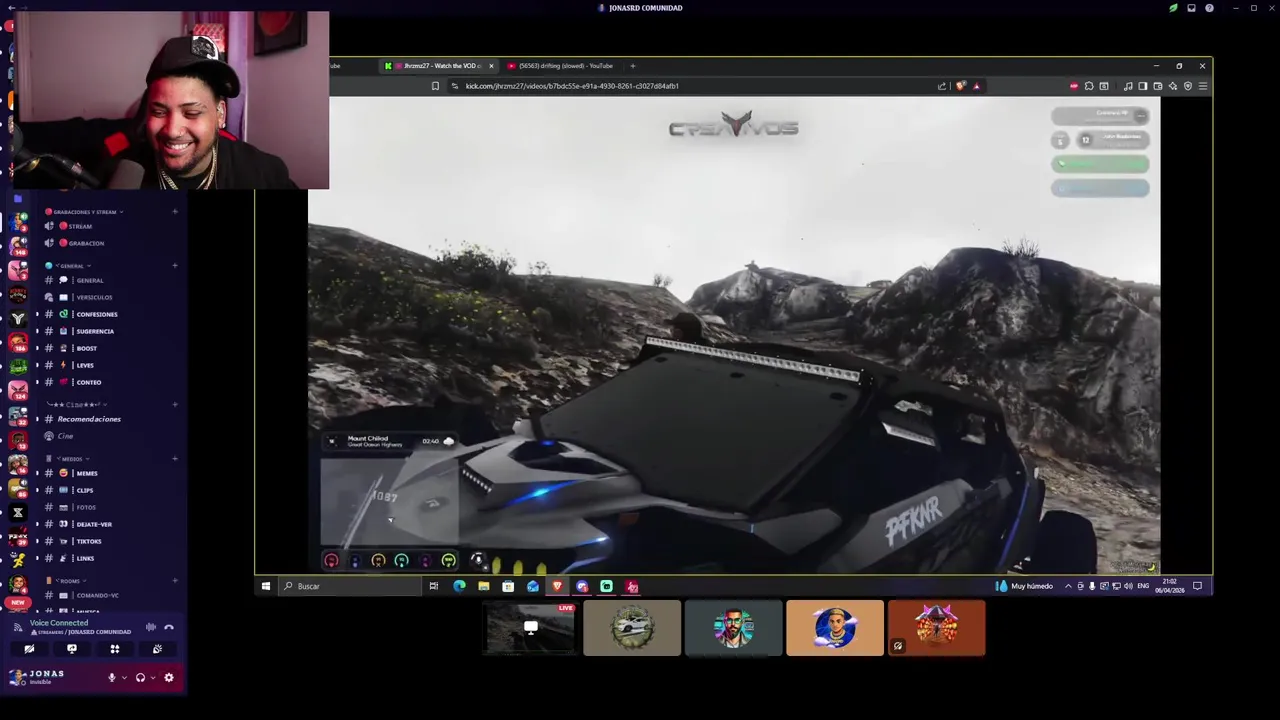The image size is (1280, 720).
Task: Open microphone input options arrow
Action: point(124,677)
